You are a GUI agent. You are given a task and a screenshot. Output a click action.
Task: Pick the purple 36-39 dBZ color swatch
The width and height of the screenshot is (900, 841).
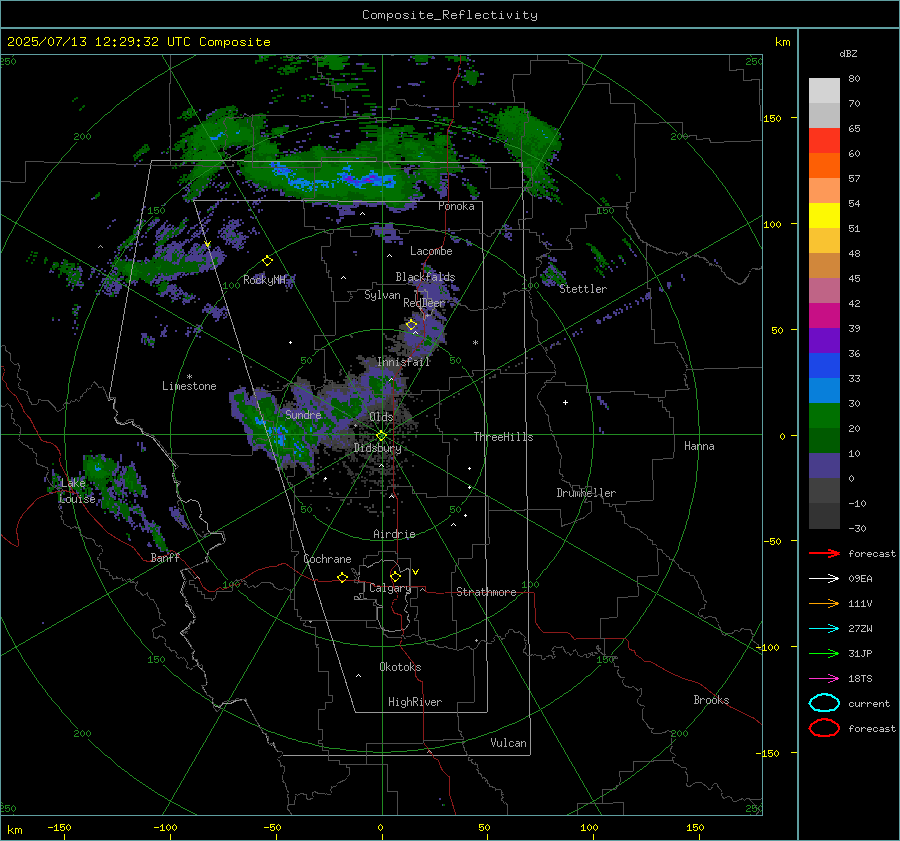coord(824,341)
